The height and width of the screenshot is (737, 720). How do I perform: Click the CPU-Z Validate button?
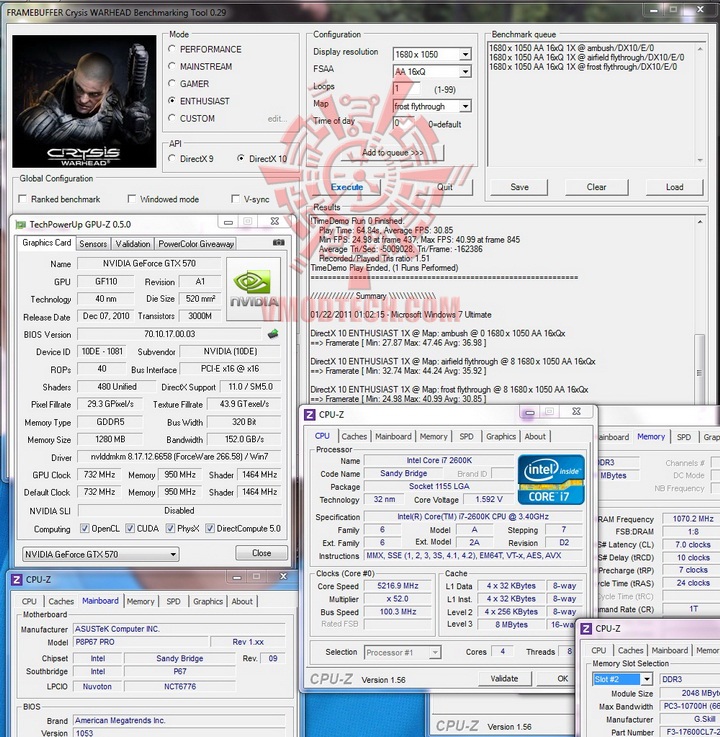(504, 678)
